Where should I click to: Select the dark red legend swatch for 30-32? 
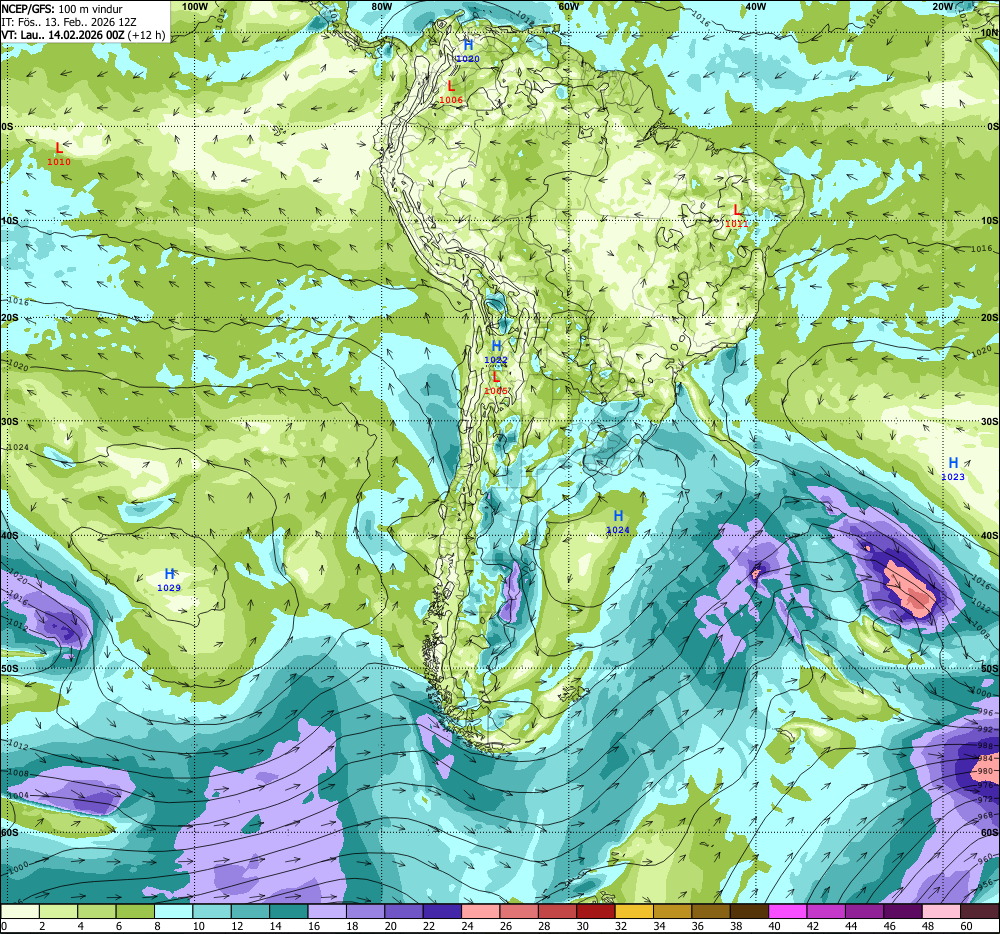click(x=596, y=911)
